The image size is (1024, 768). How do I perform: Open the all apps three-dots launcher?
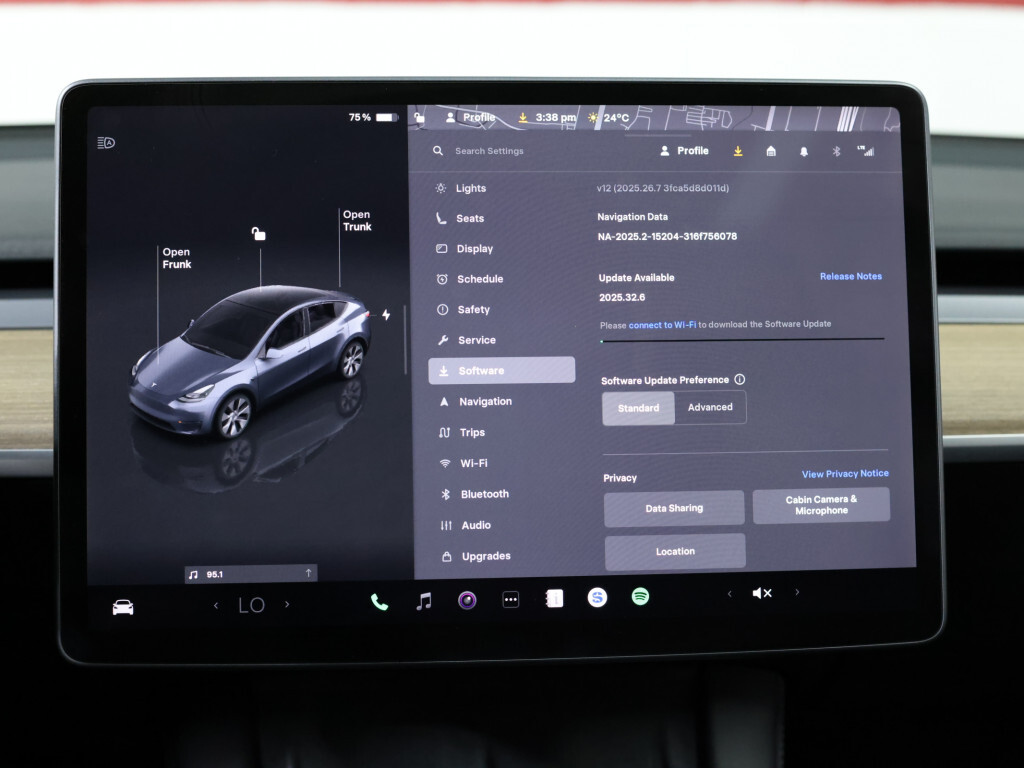click(511, 600)
